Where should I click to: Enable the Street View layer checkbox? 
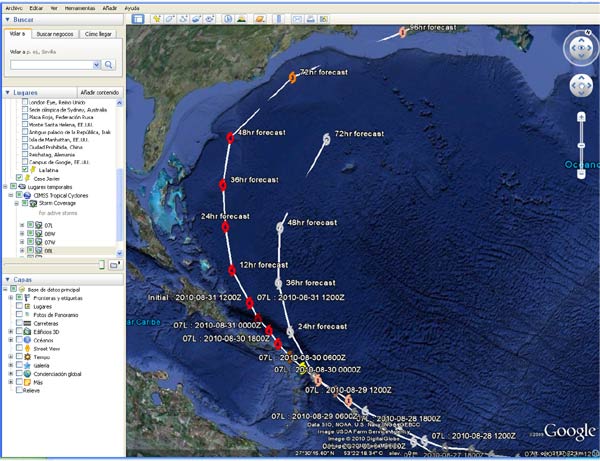[x=19, y=349]
